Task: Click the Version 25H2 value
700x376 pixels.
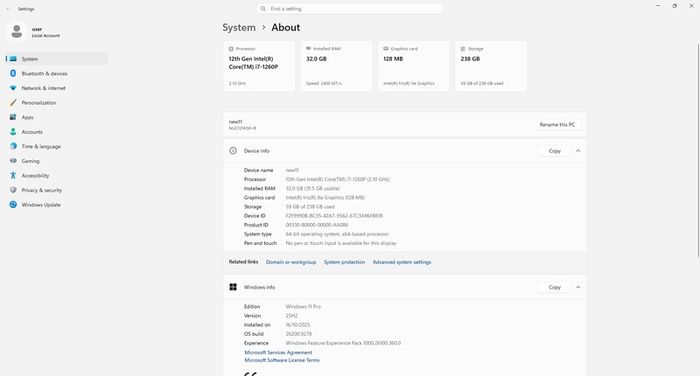Action: click(292, 316)
